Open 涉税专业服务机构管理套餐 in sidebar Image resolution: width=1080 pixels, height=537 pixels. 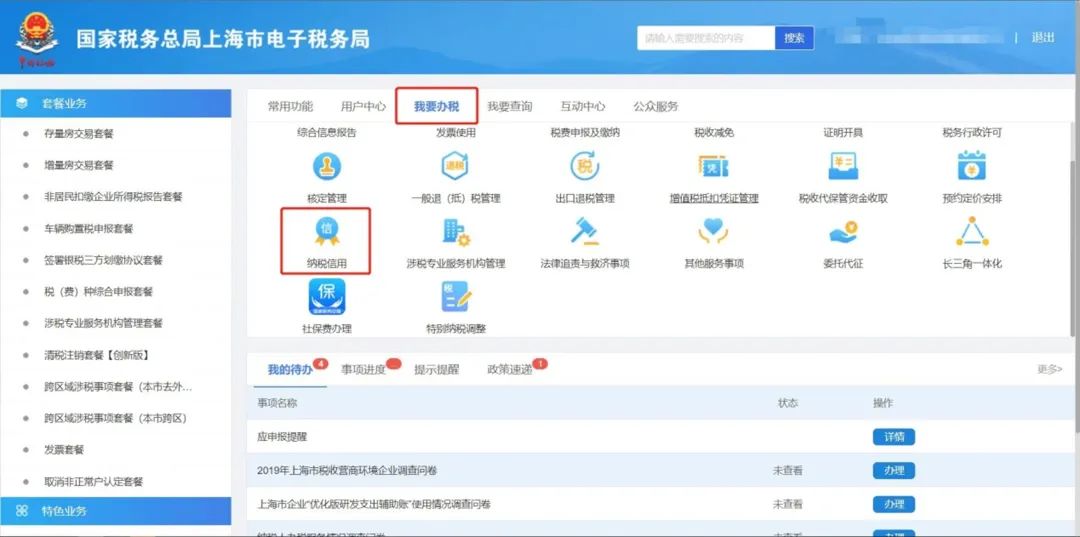(x=103, y=323)
